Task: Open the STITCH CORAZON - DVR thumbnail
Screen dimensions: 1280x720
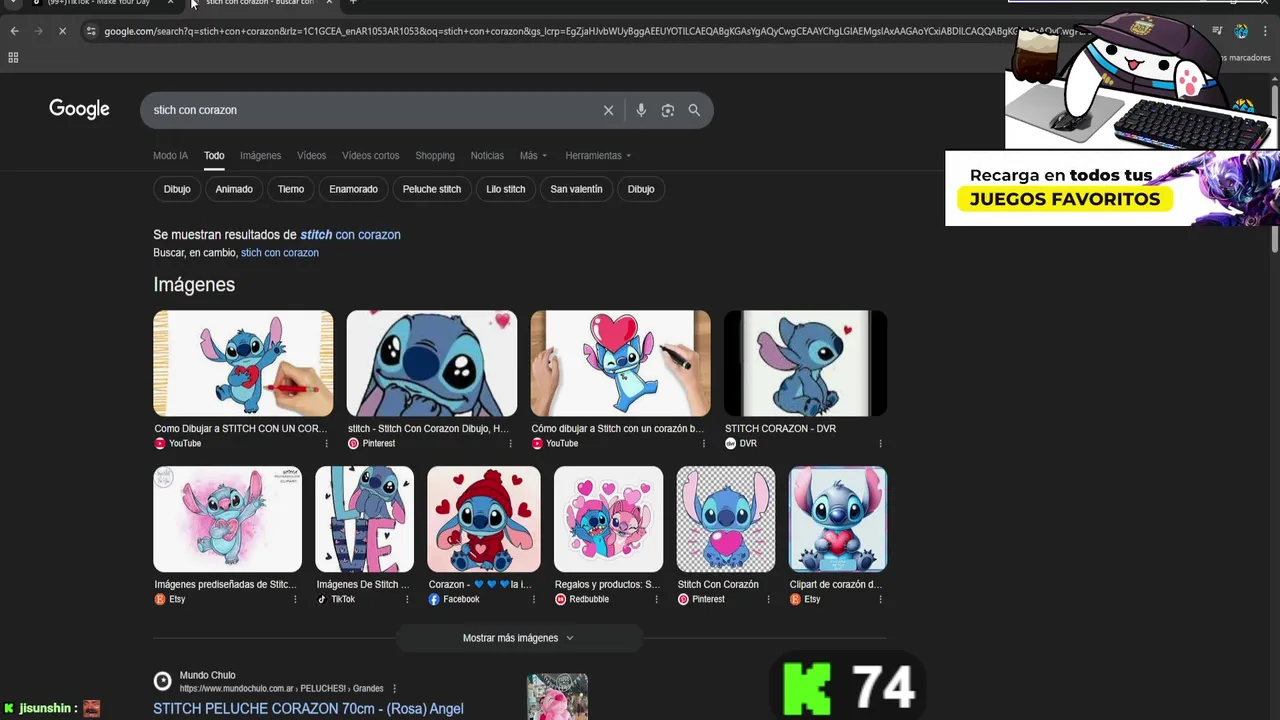Action: [805, 363]
